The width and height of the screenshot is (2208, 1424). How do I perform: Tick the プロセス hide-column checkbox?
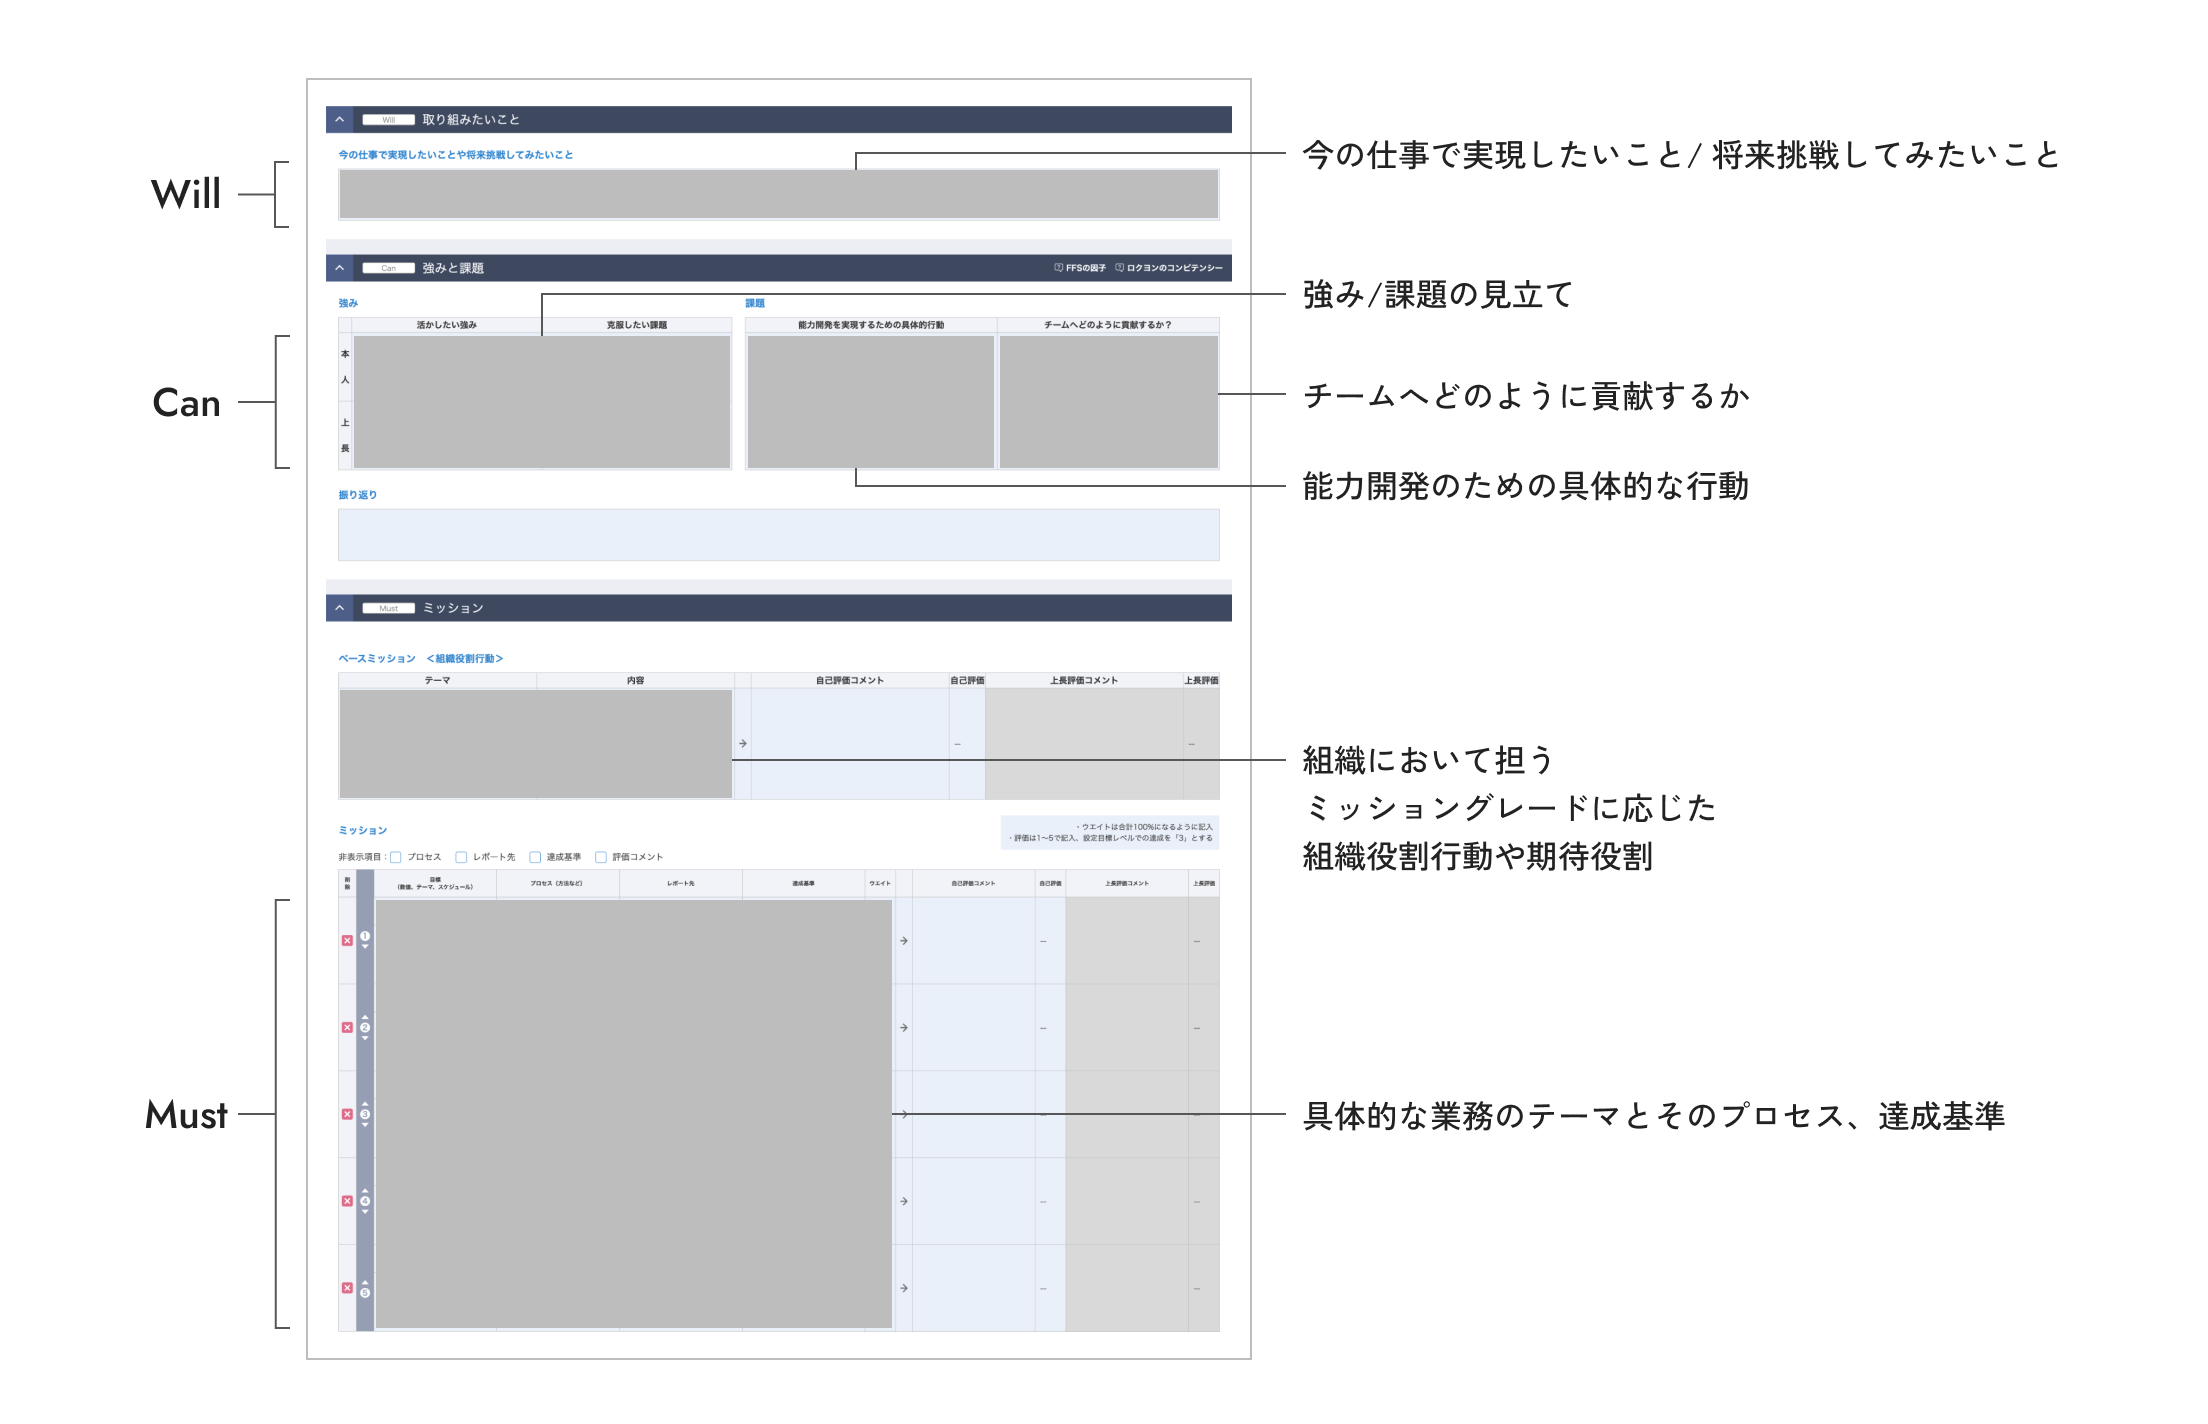click(x=396, y=857)
